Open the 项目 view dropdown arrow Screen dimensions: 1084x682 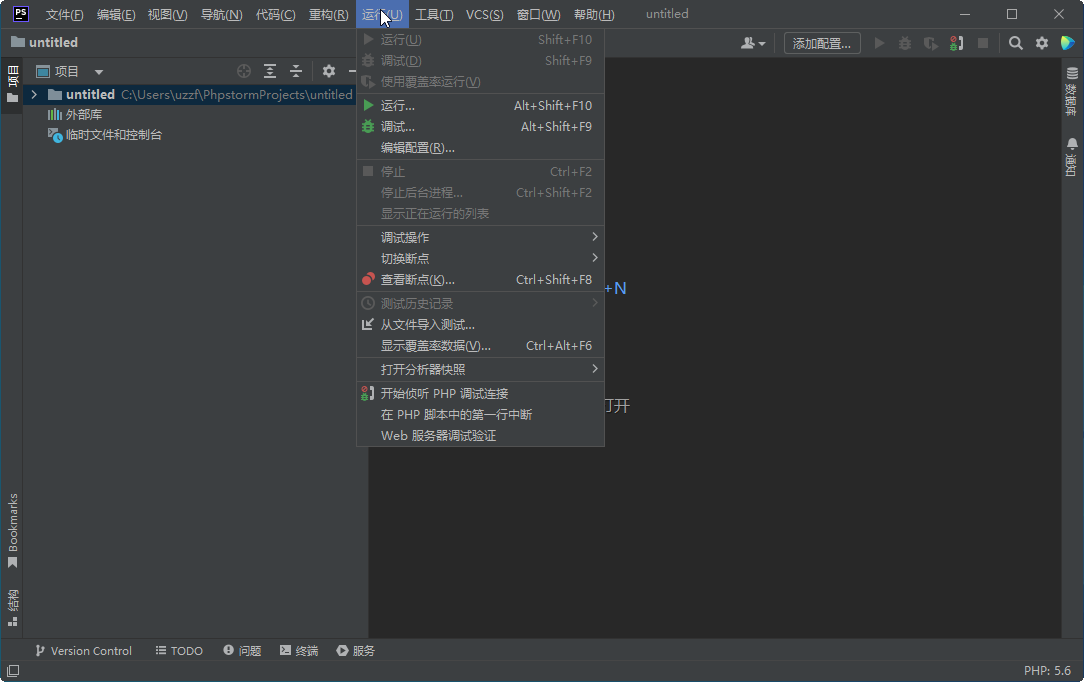coord(99,72)
